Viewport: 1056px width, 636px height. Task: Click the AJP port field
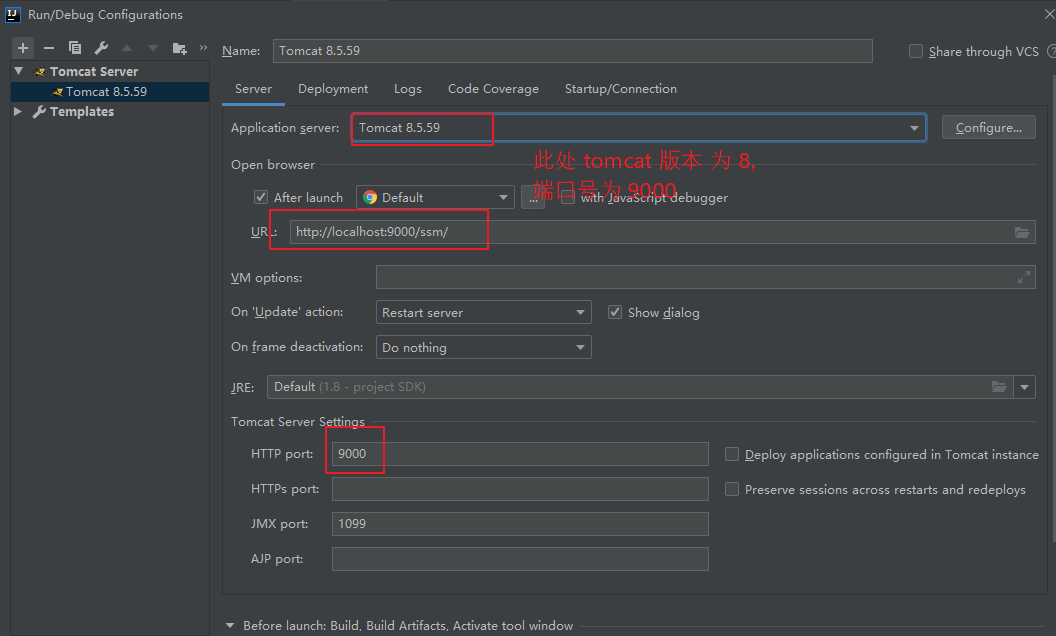coord(520,559)
